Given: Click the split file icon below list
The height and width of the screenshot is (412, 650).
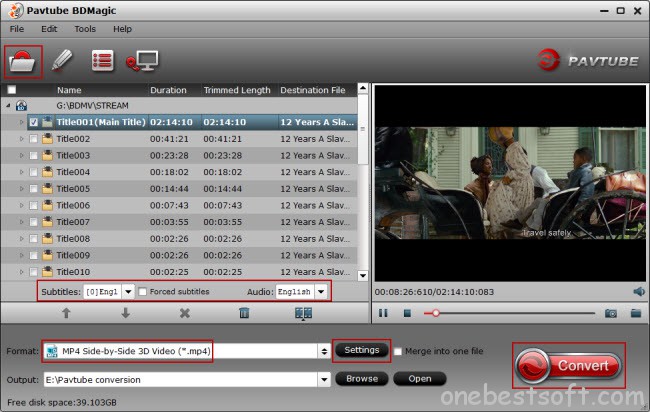Looking at the screenshot, I should click(303, 313).
